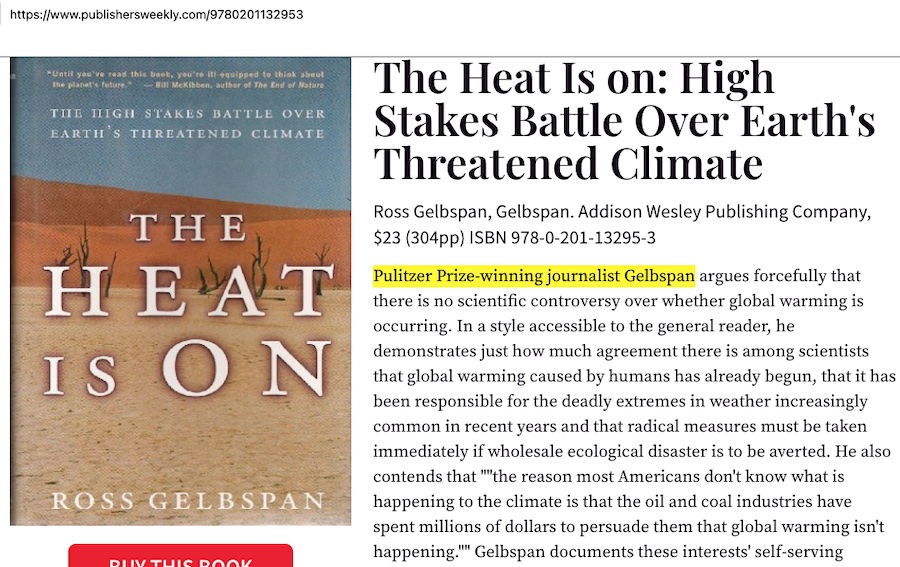Click the 'IS ON' text on cover
The width and height of the screenshot is (900, 567).
[x=187, y=370]
